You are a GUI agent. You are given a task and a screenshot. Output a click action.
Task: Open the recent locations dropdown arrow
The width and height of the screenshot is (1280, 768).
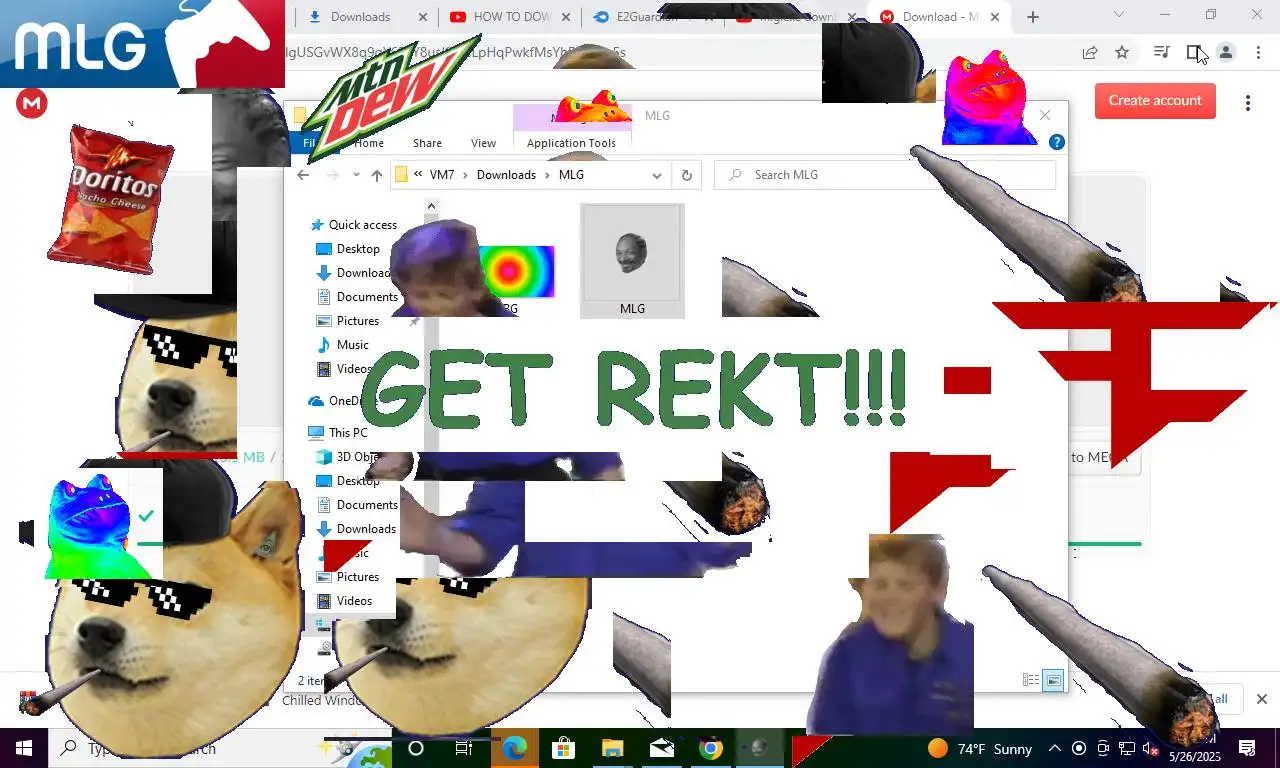point(354,175)
